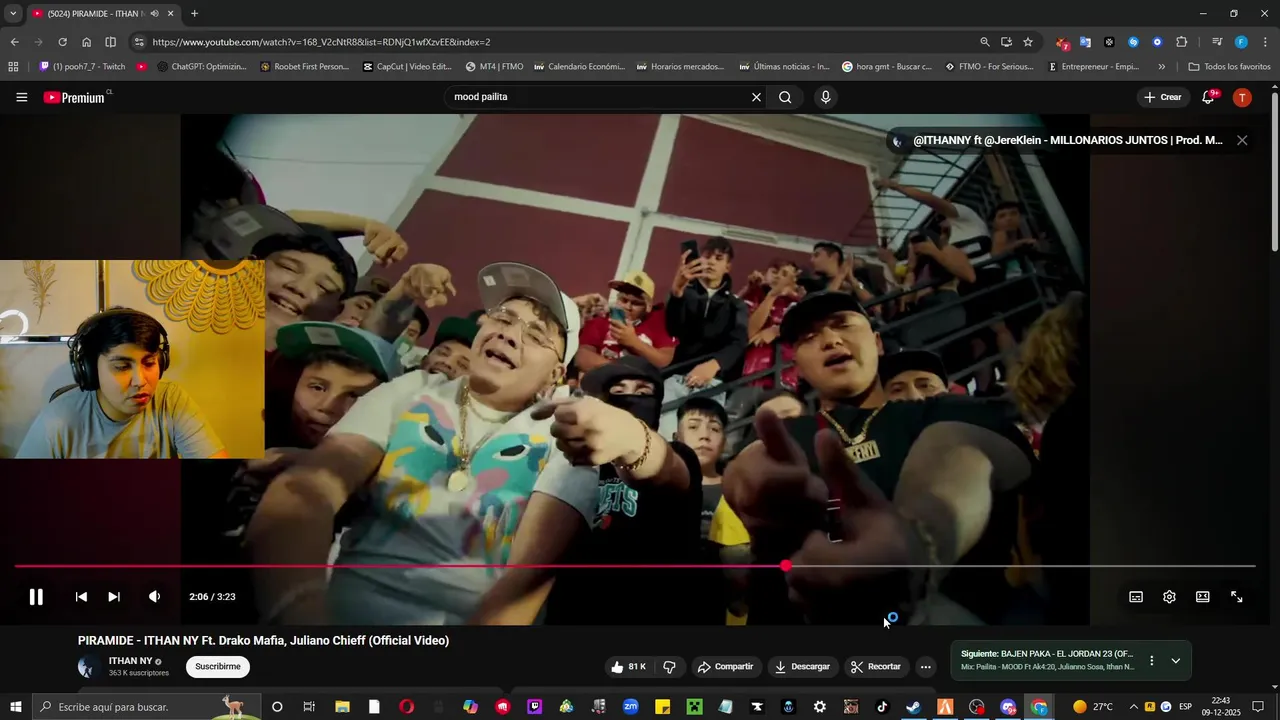Image resolution: width=1280 pixels, height=720 pixels.
Task: Open ITHAN NY channel avatar
Action: coord(89,666)
